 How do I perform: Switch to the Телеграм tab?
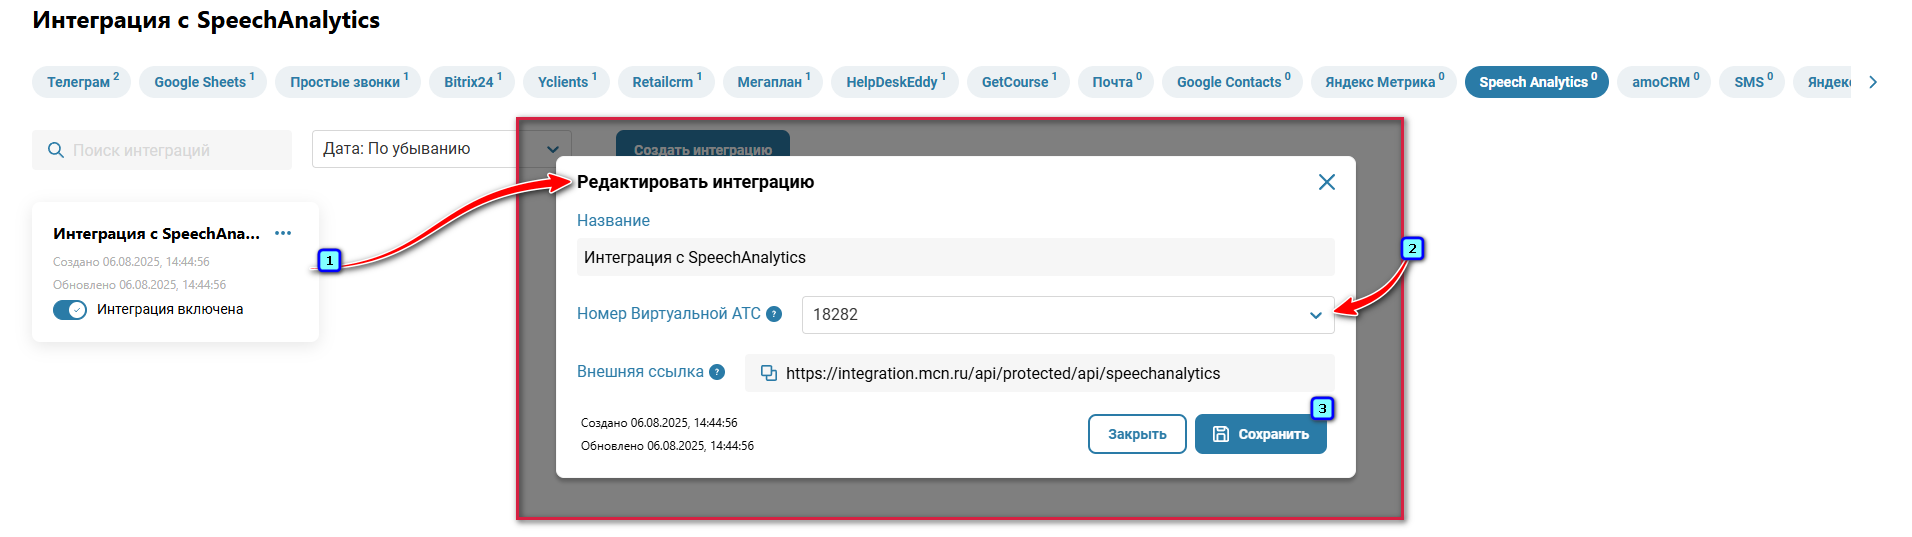click(82, 82)
